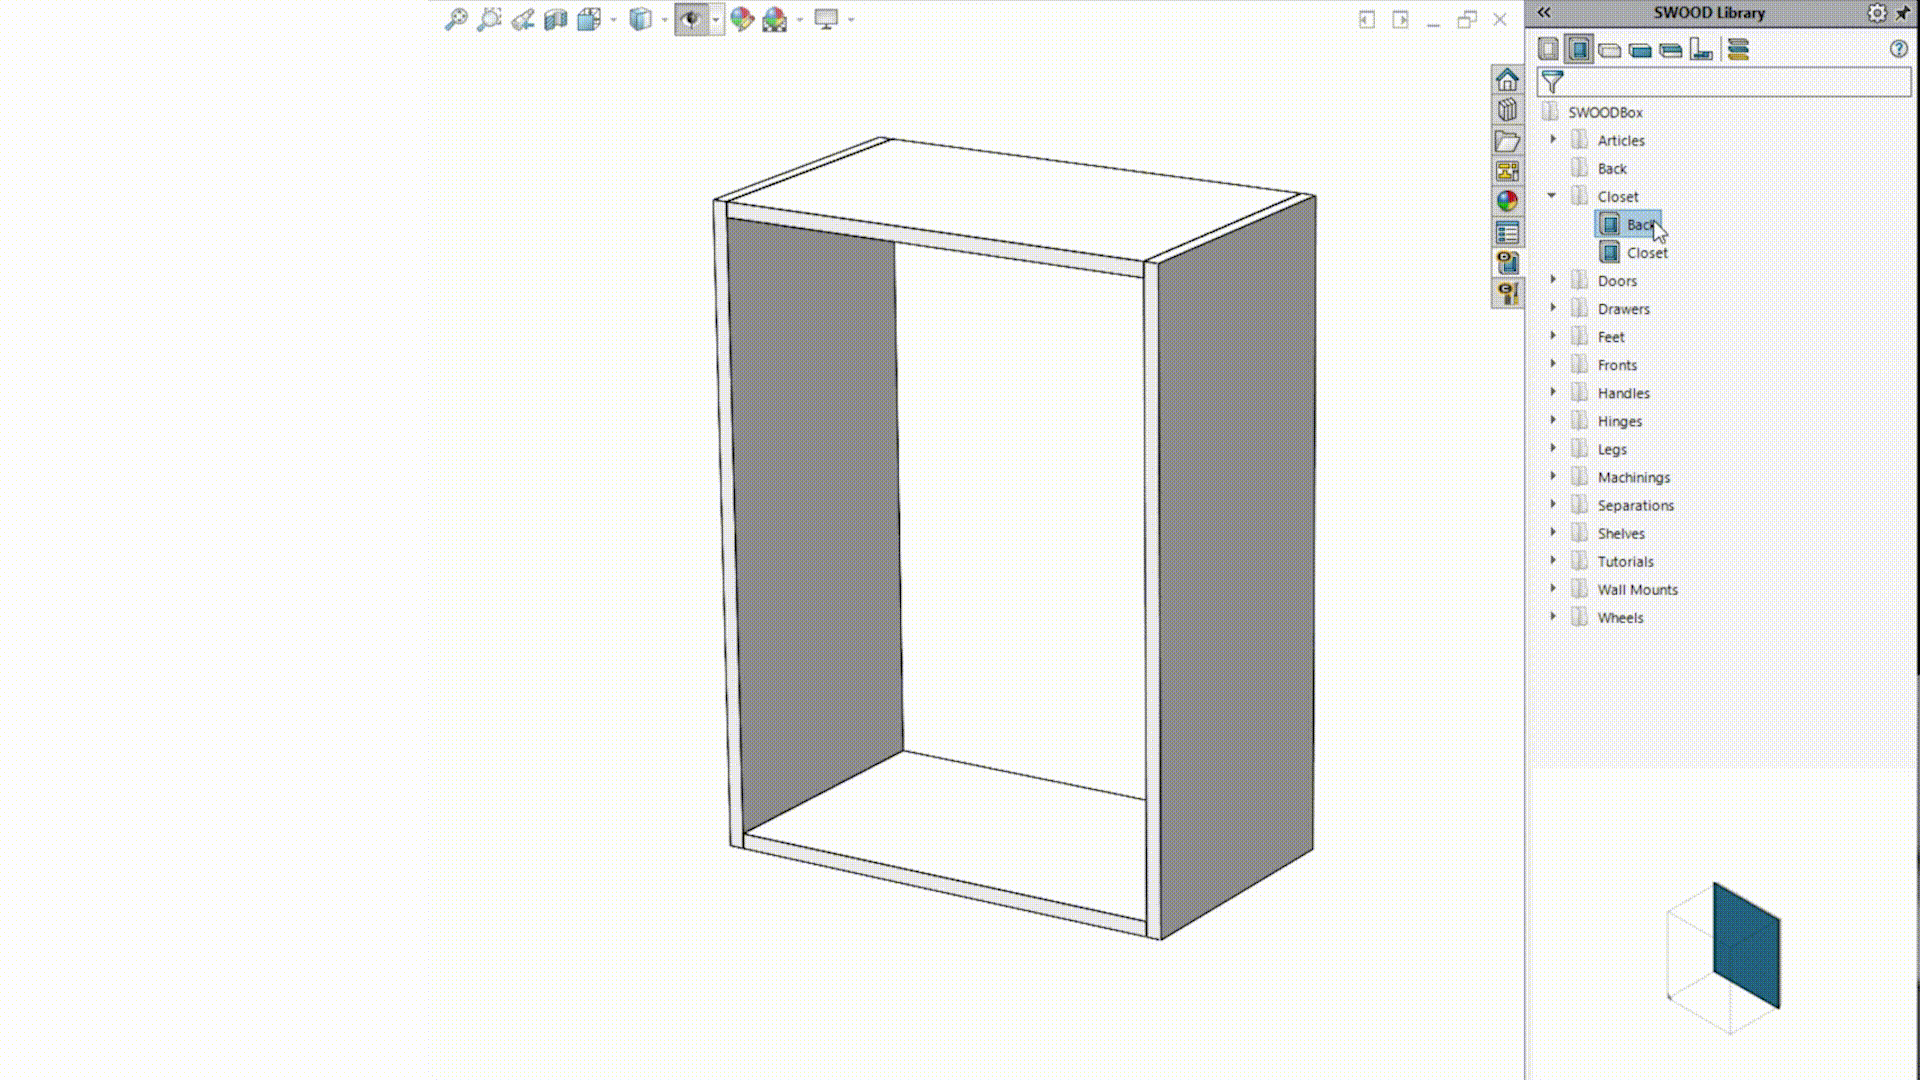Select the Legs folder label

1612,449
